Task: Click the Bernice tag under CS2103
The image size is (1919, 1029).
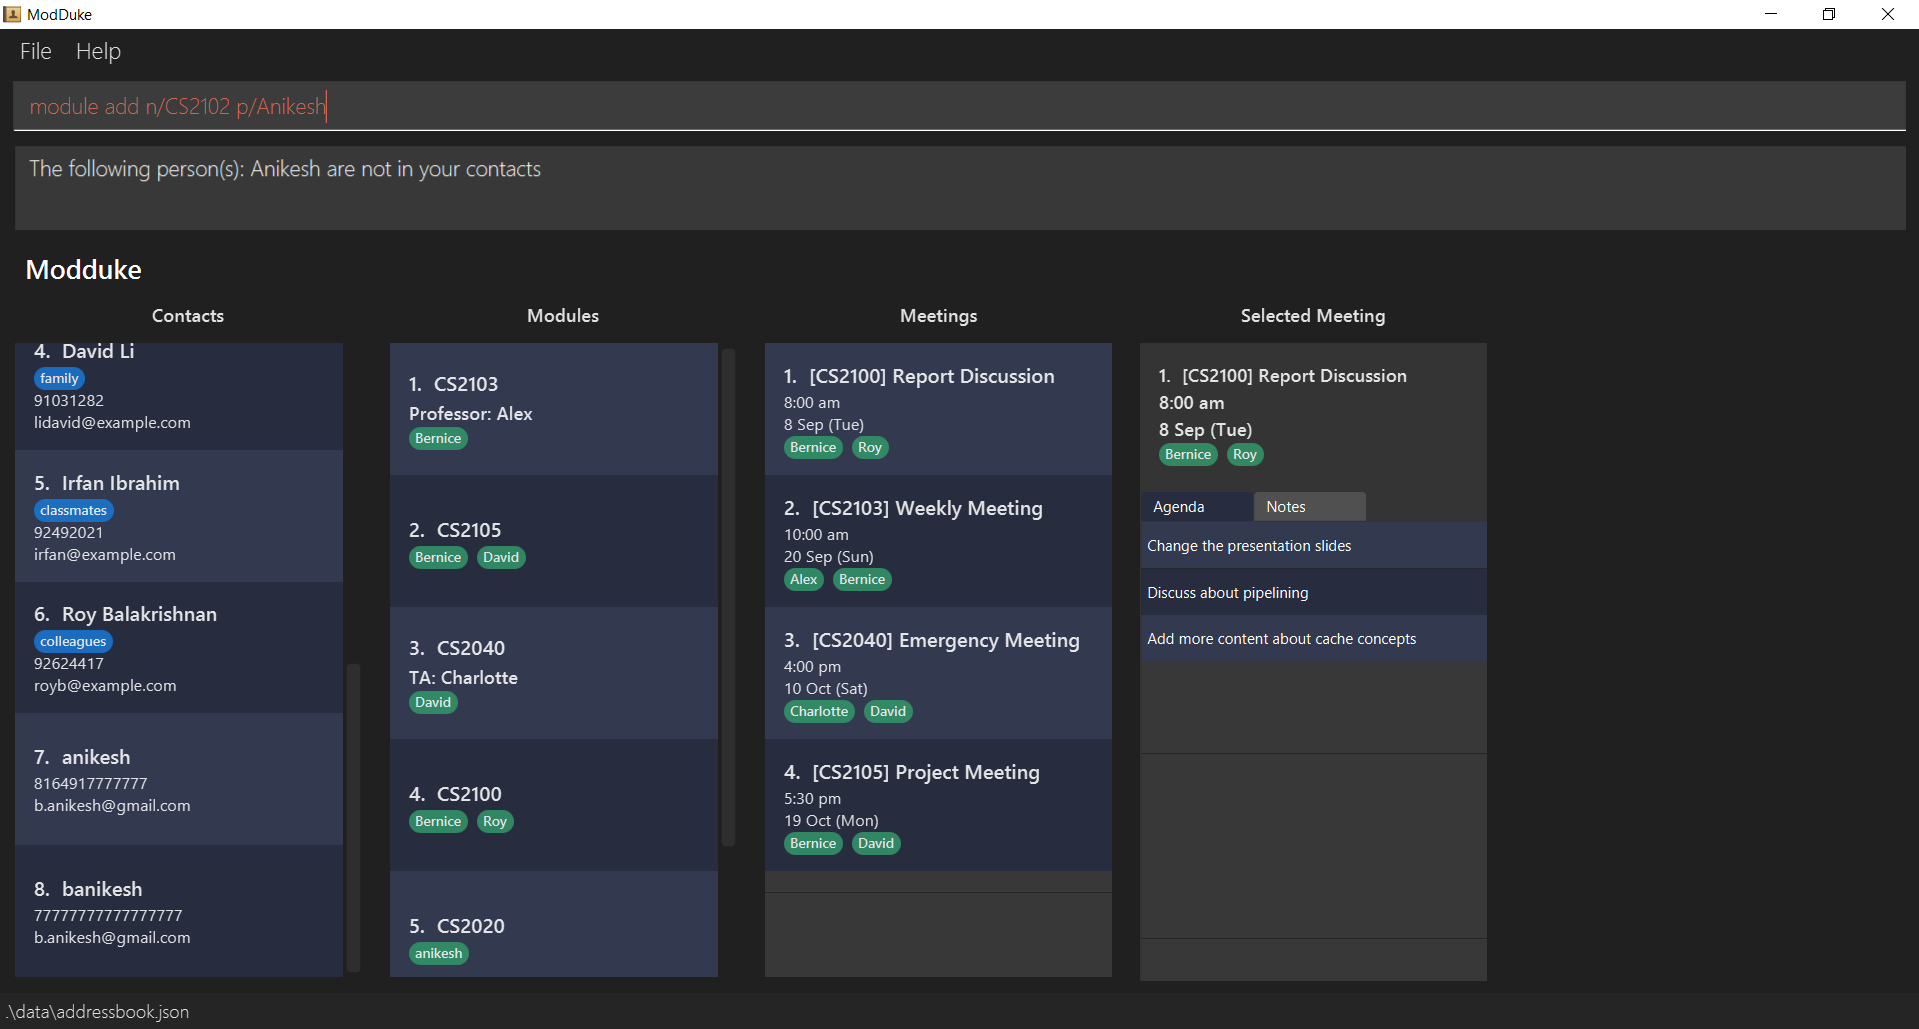Action: [x=438, y=438]
